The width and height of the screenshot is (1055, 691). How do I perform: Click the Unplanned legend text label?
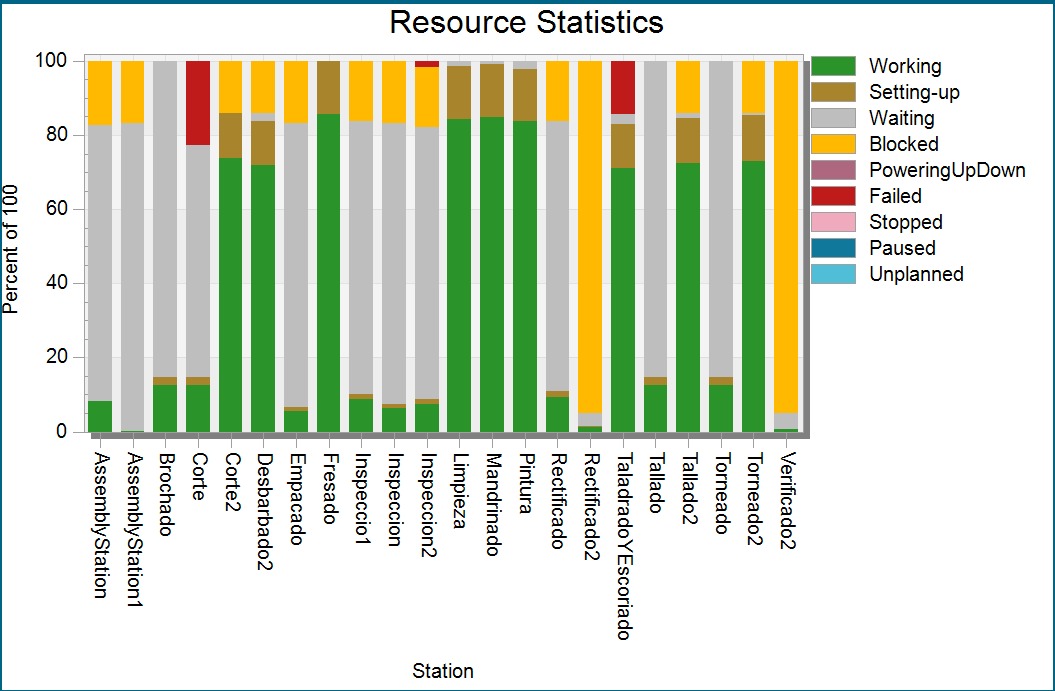[916, 274]
